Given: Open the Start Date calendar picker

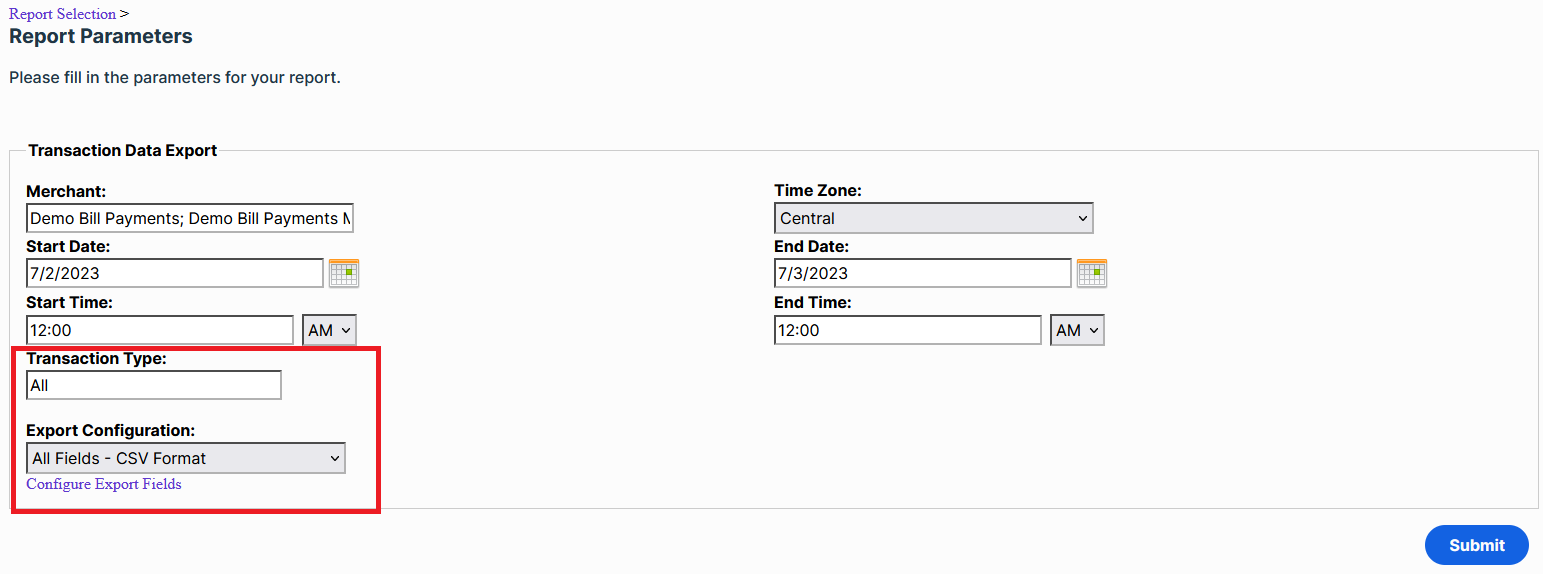Looking at the screenshot, I should tap(343, 273).
